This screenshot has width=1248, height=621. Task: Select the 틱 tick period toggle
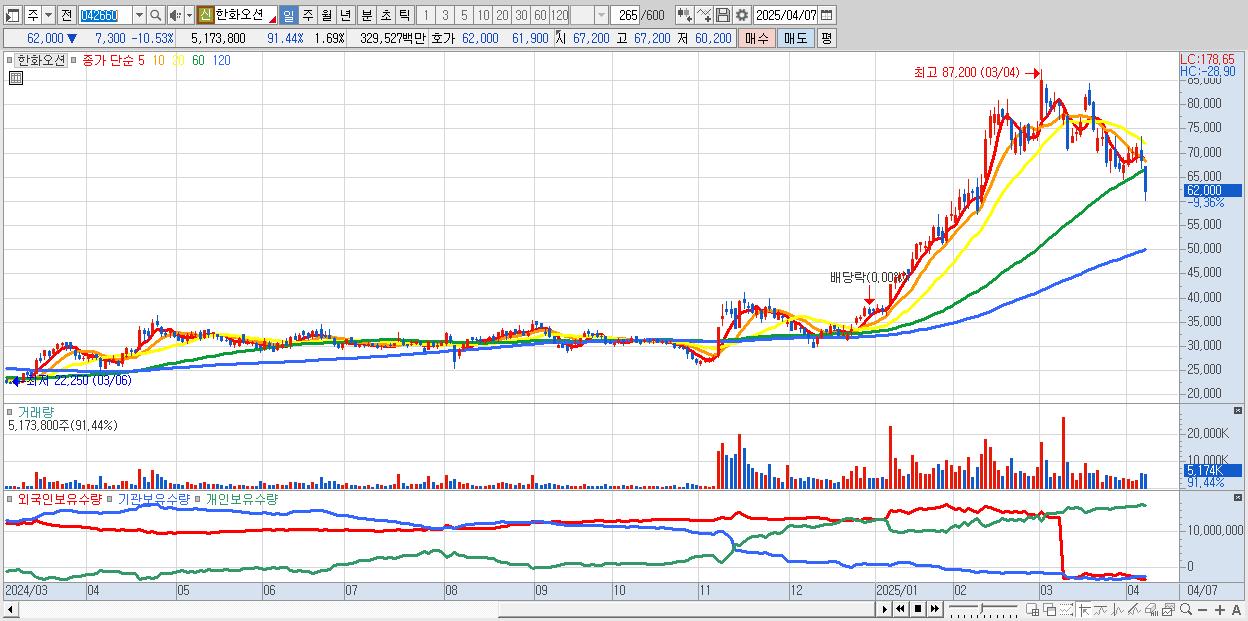click(404, 15)
